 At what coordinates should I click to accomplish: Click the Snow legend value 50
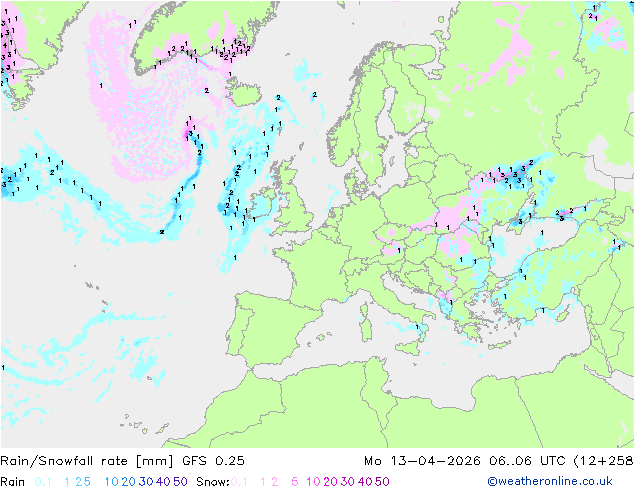[x=382, y=482]
